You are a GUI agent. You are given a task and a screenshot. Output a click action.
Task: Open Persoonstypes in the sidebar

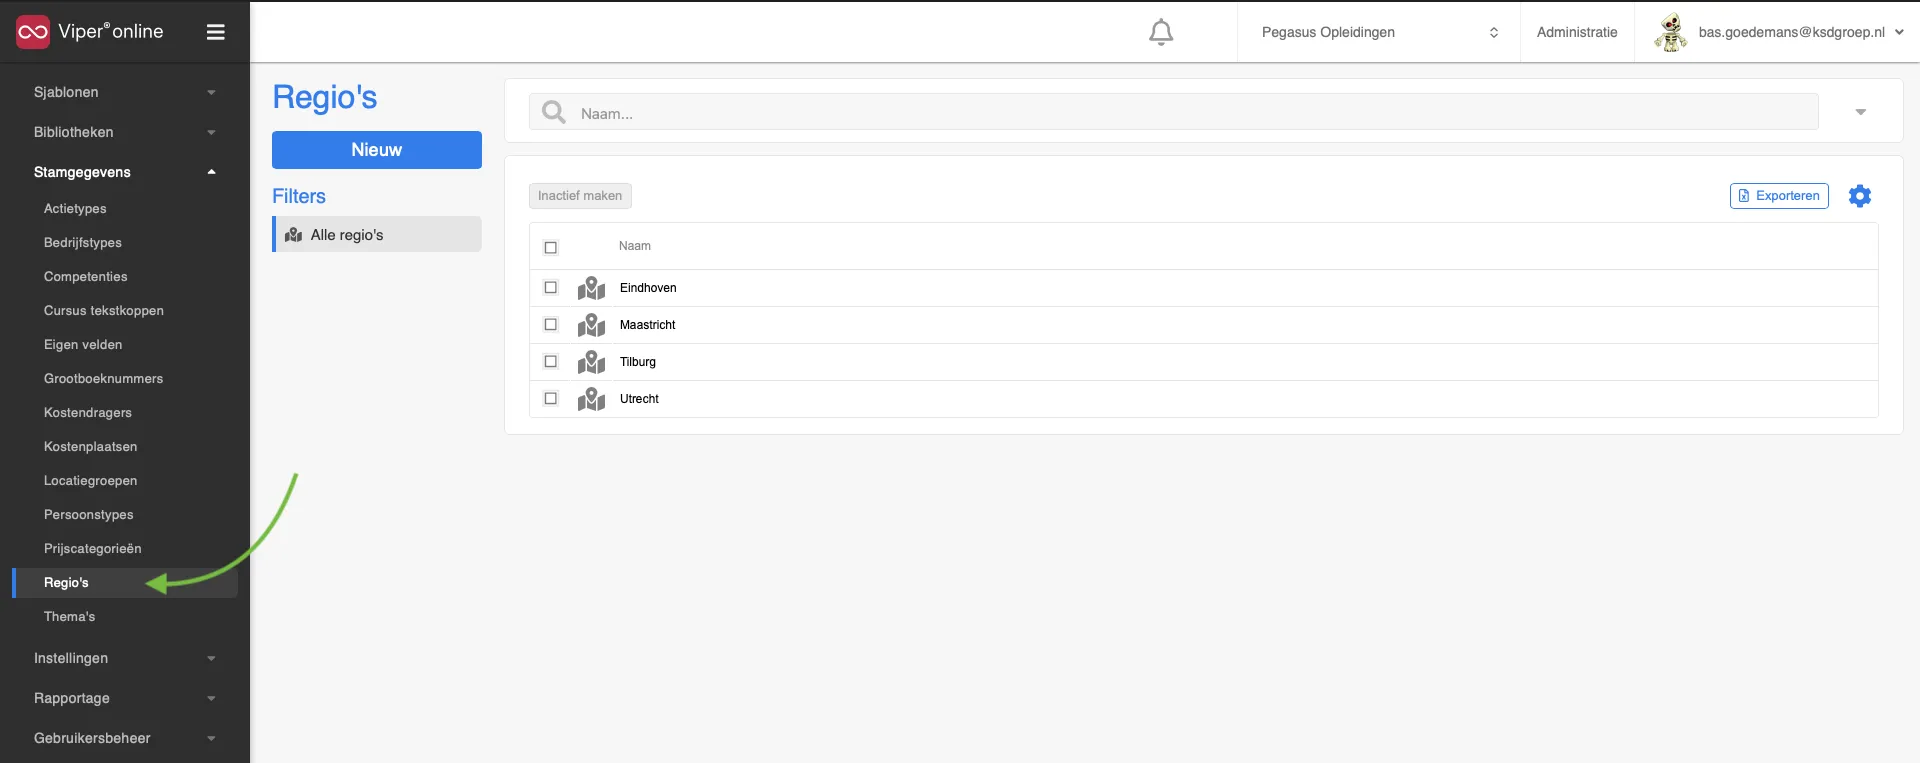[89, 515]
